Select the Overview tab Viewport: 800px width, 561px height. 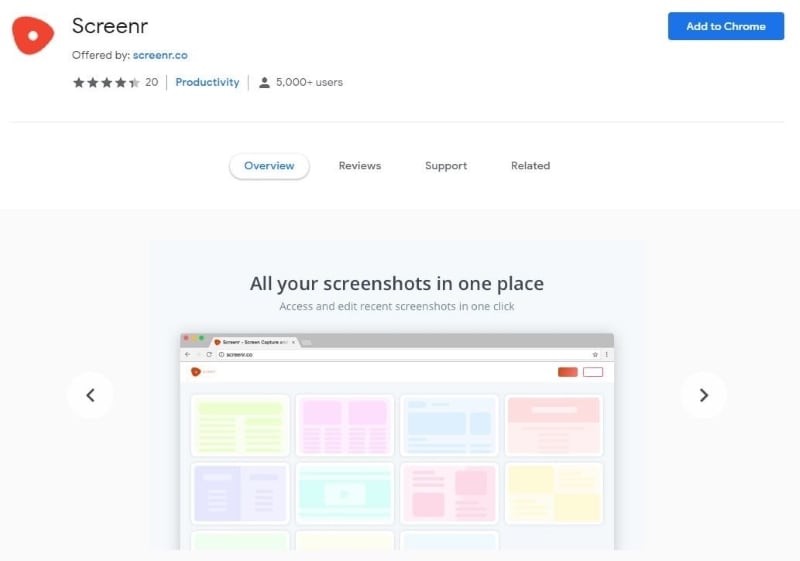click(269, 166)
